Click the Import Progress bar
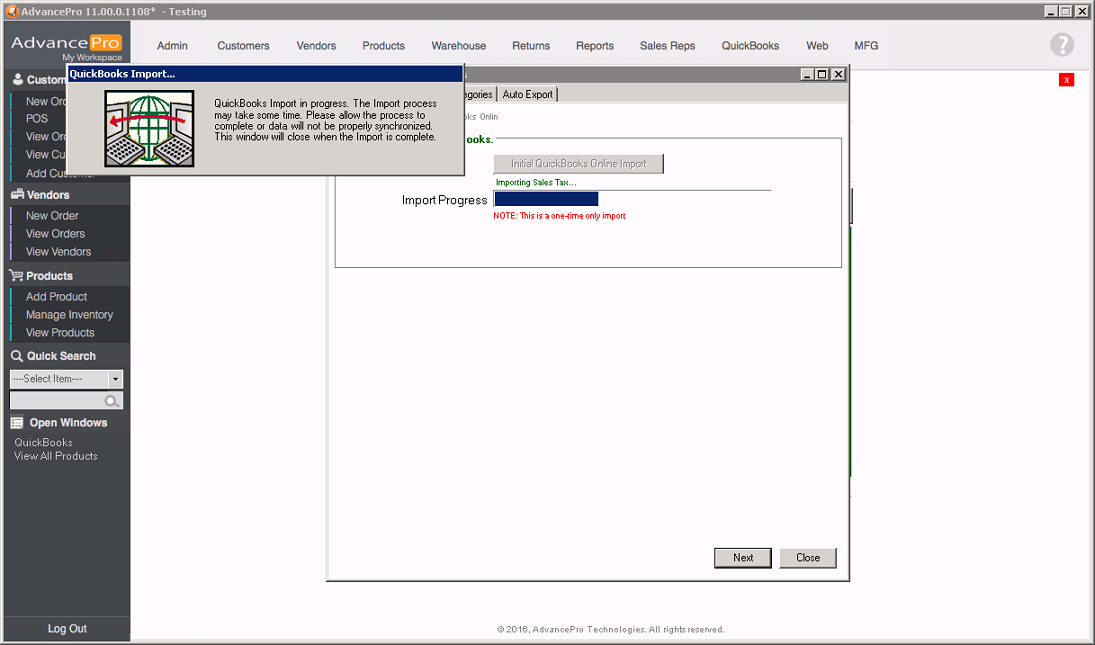The width and height of the screenshot is (1095, 645). pos(632,199)
